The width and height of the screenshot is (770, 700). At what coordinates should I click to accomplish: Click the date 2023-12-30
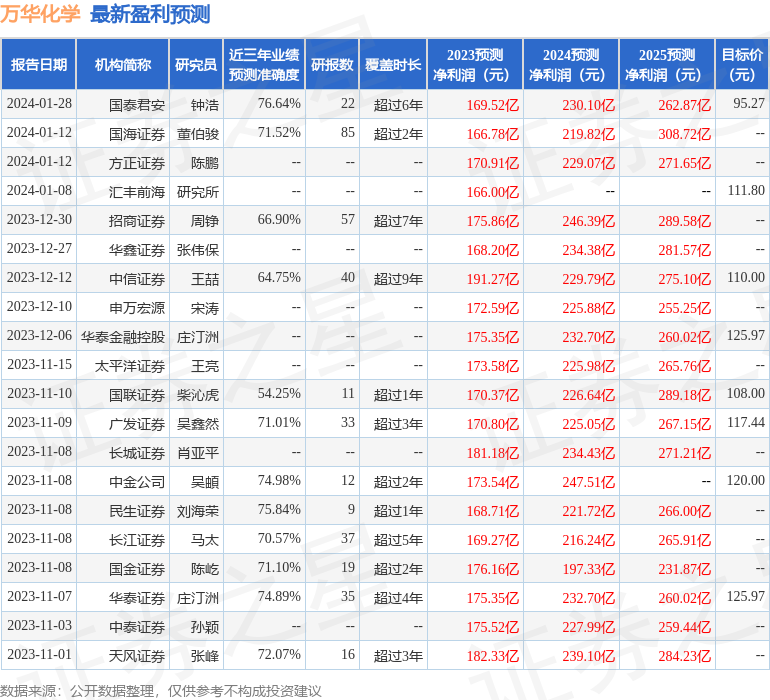39,220
